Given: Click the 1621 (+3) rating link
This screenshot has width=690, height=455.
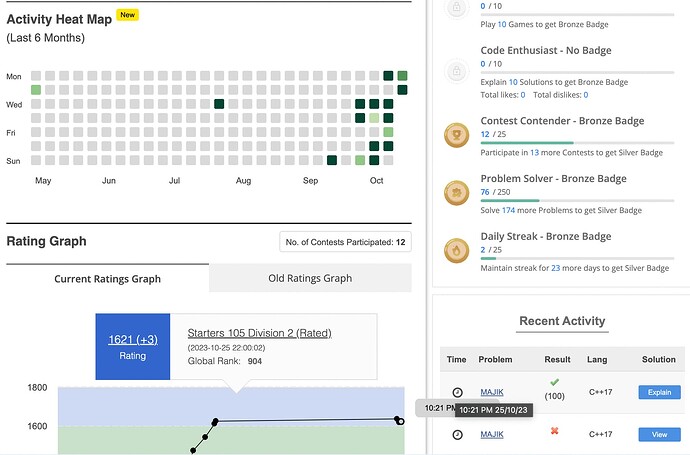Looking at the screenshot, I should [133, 340].
